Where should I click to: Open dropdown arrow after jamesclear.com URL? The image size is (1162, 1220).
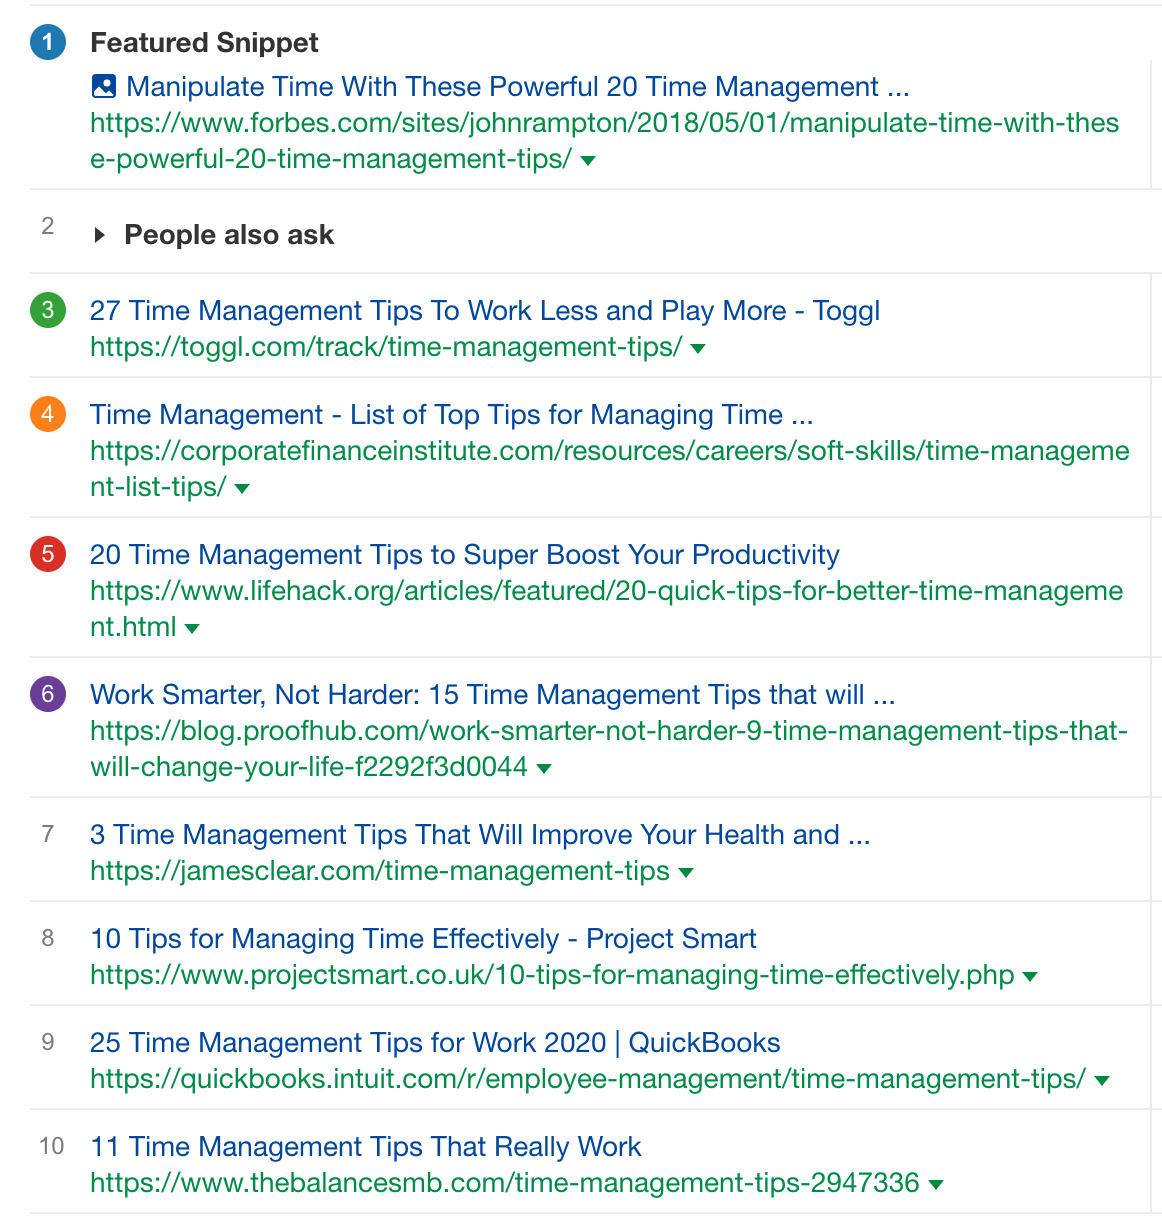click(x=686, y=873)
